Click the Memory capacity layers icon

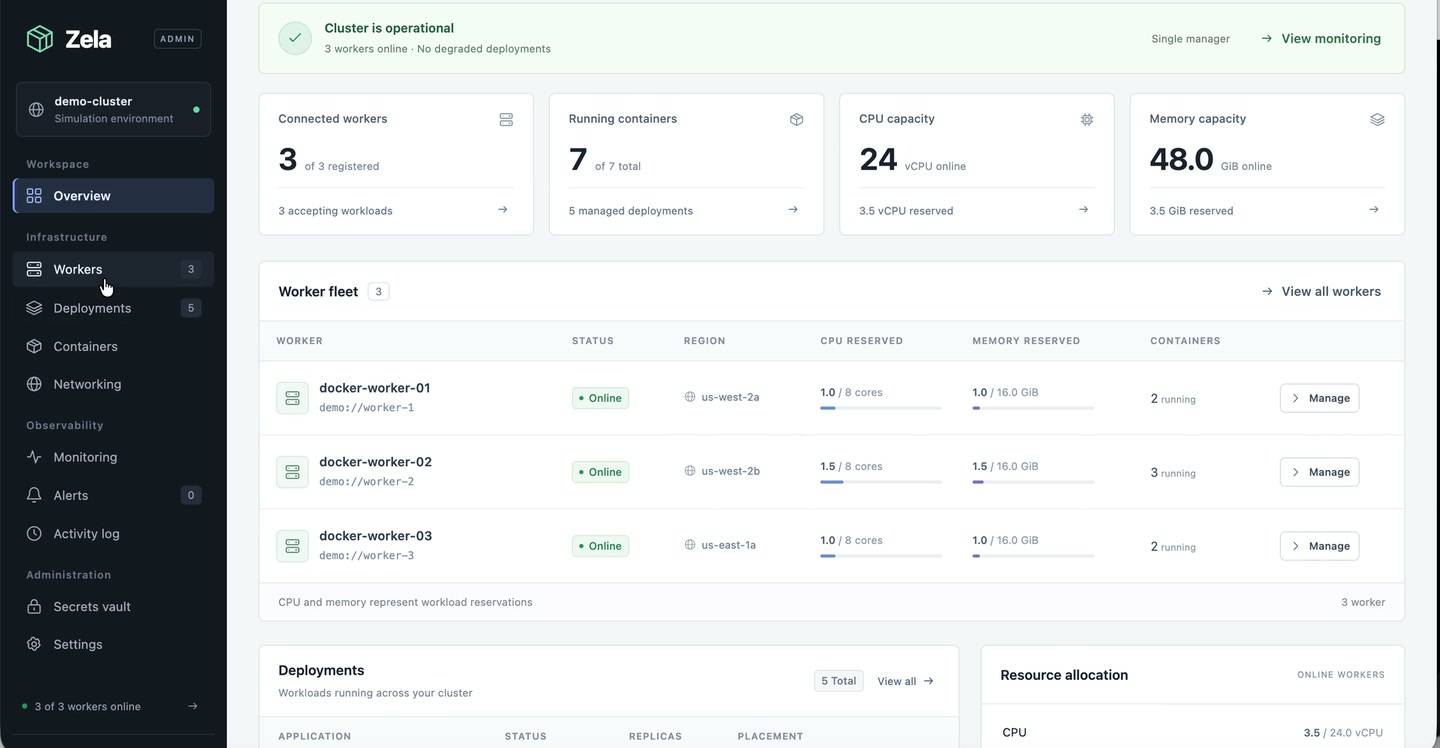(x=1377, y=119)
